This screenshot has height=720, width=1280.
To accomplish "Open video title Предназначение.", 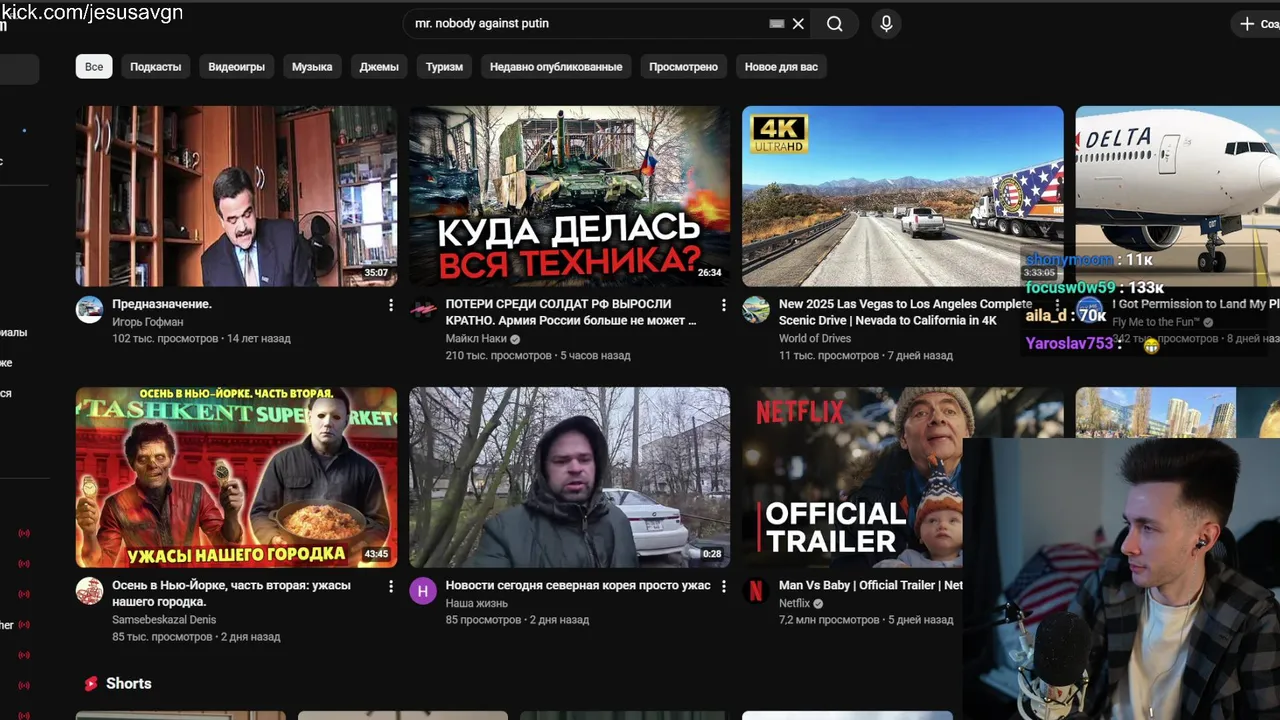I will point(162,304).
